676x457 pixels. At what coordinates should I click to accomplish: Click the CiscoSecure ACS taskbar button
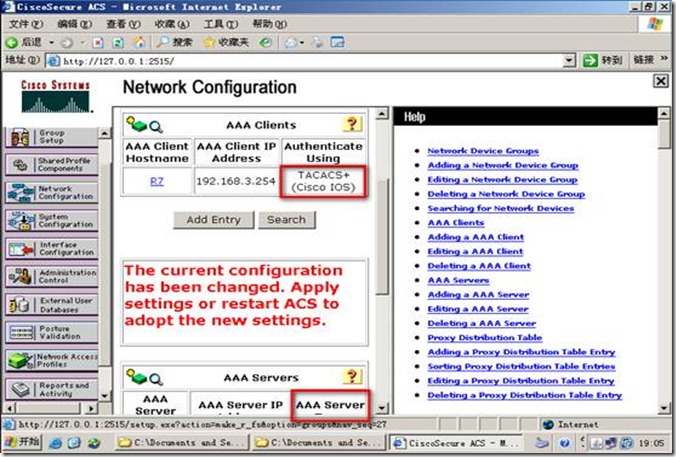458,443
